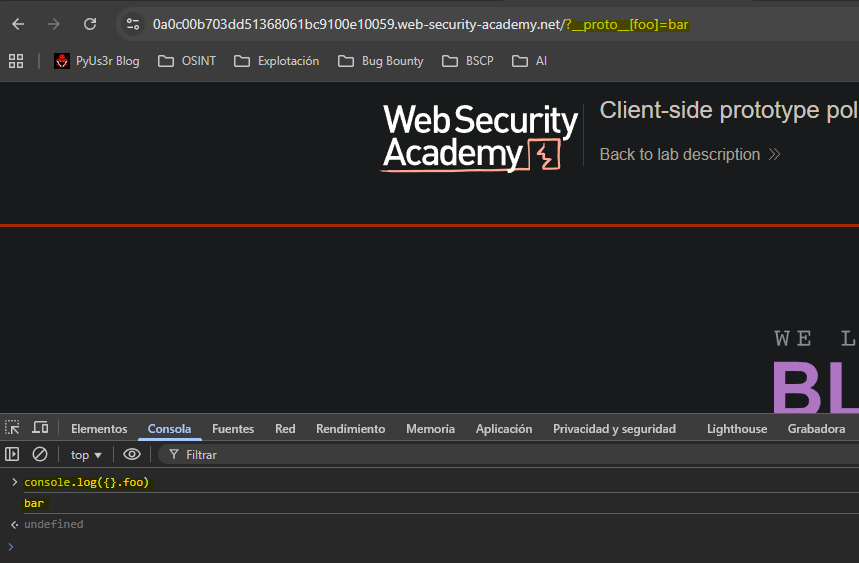Show the console sidebar panel icon

13,454
